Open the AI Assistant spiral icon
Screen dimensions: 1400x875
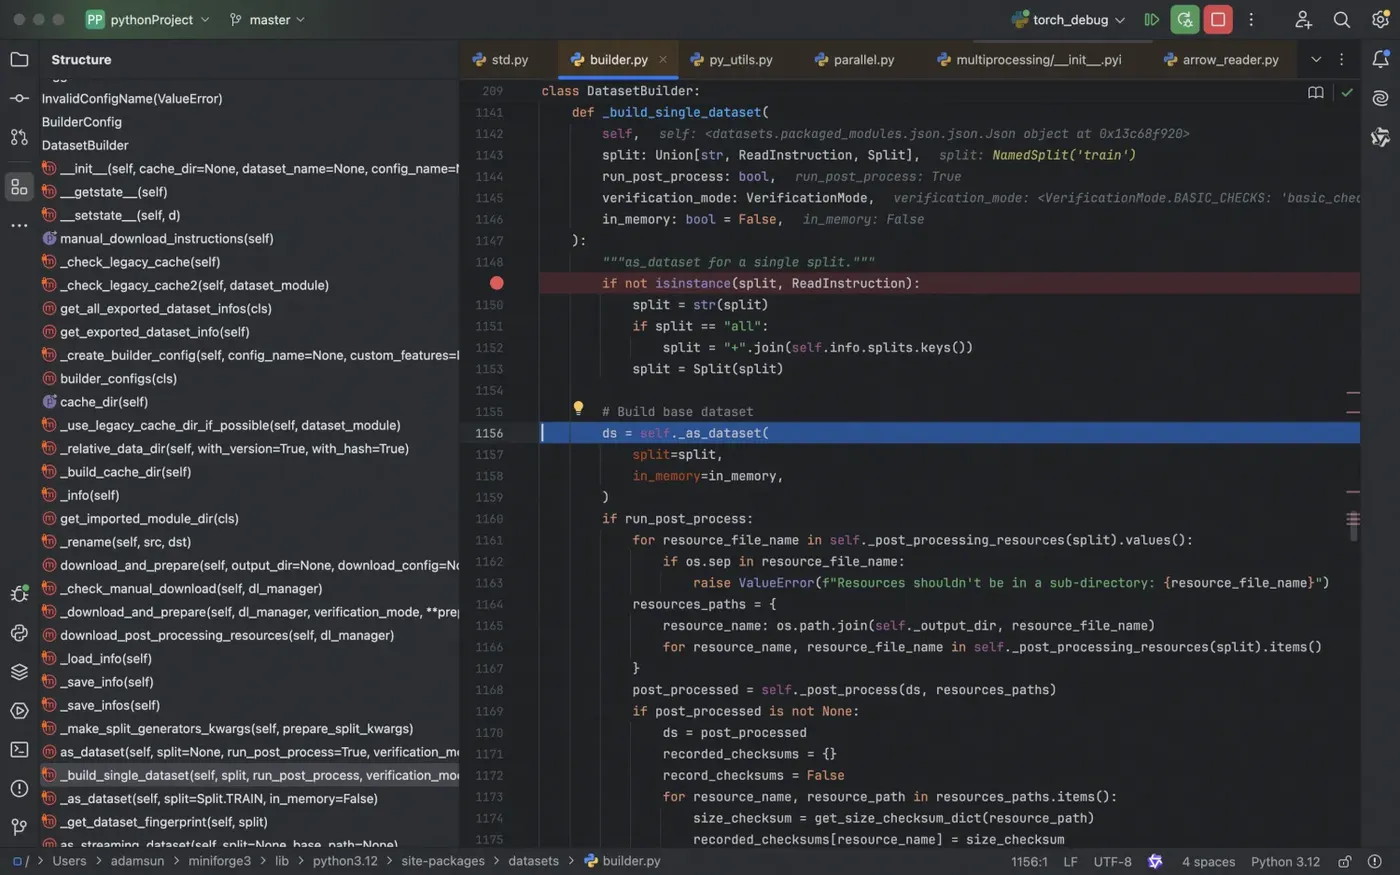coord(1381,98)
